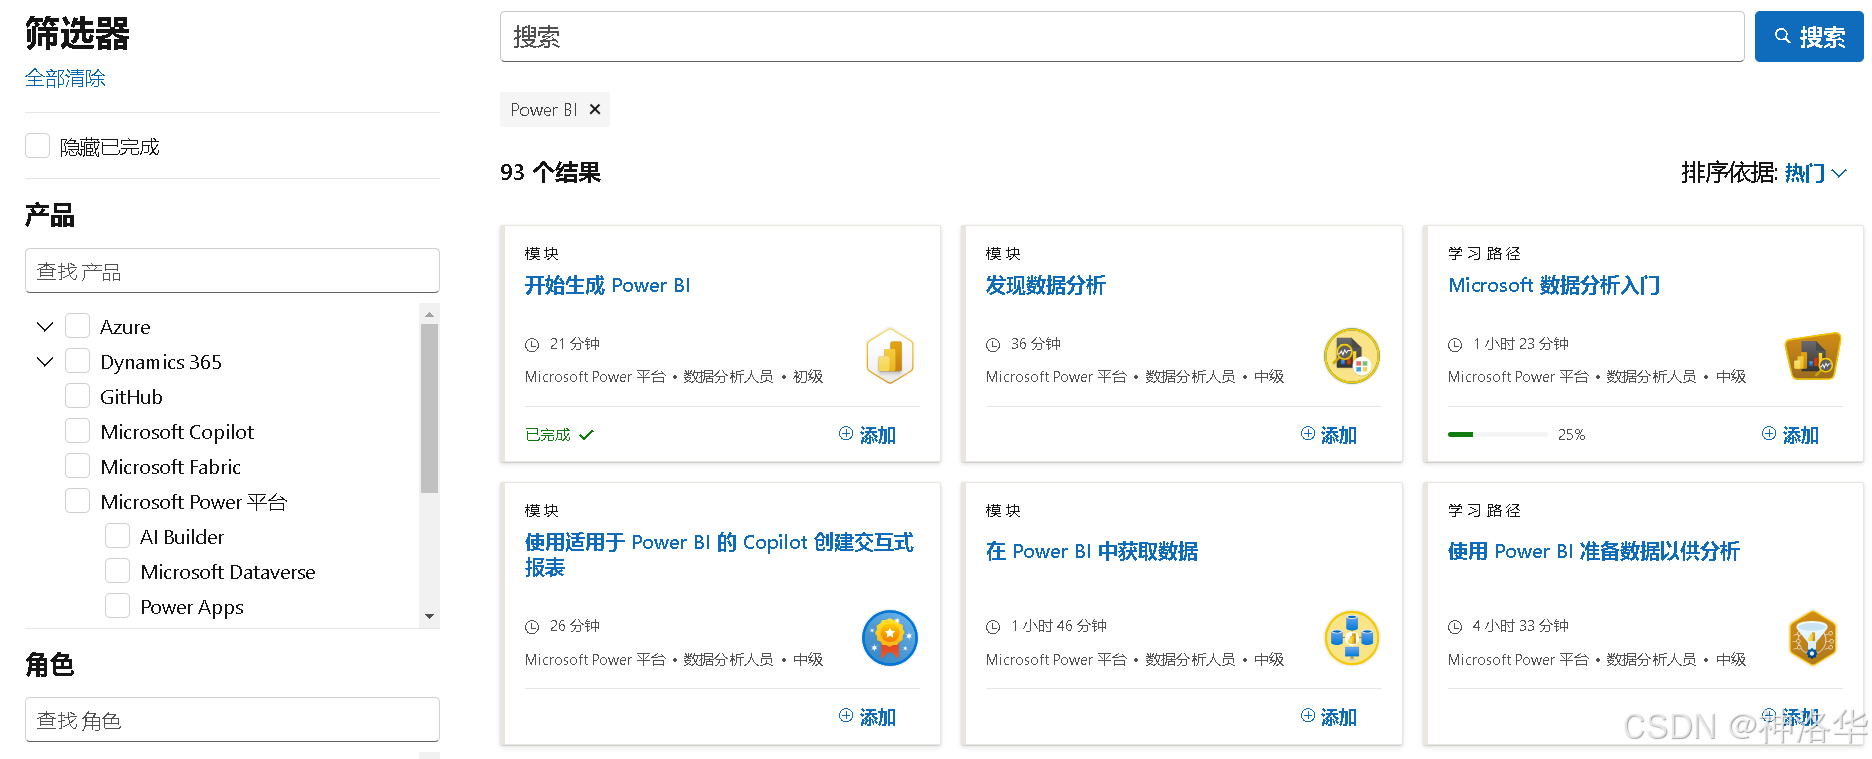Click the Microsoft 数据分析入门 learning path badge
The width and height of the screenshot is (1872, 759).
coord(1813,356)
